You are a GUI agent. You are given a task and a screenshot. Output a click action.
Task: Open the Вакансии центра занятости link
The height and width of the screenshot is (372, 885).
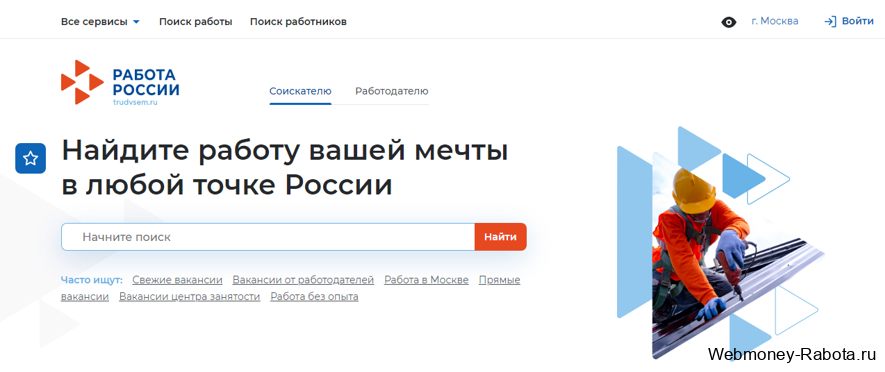(190, 296)
